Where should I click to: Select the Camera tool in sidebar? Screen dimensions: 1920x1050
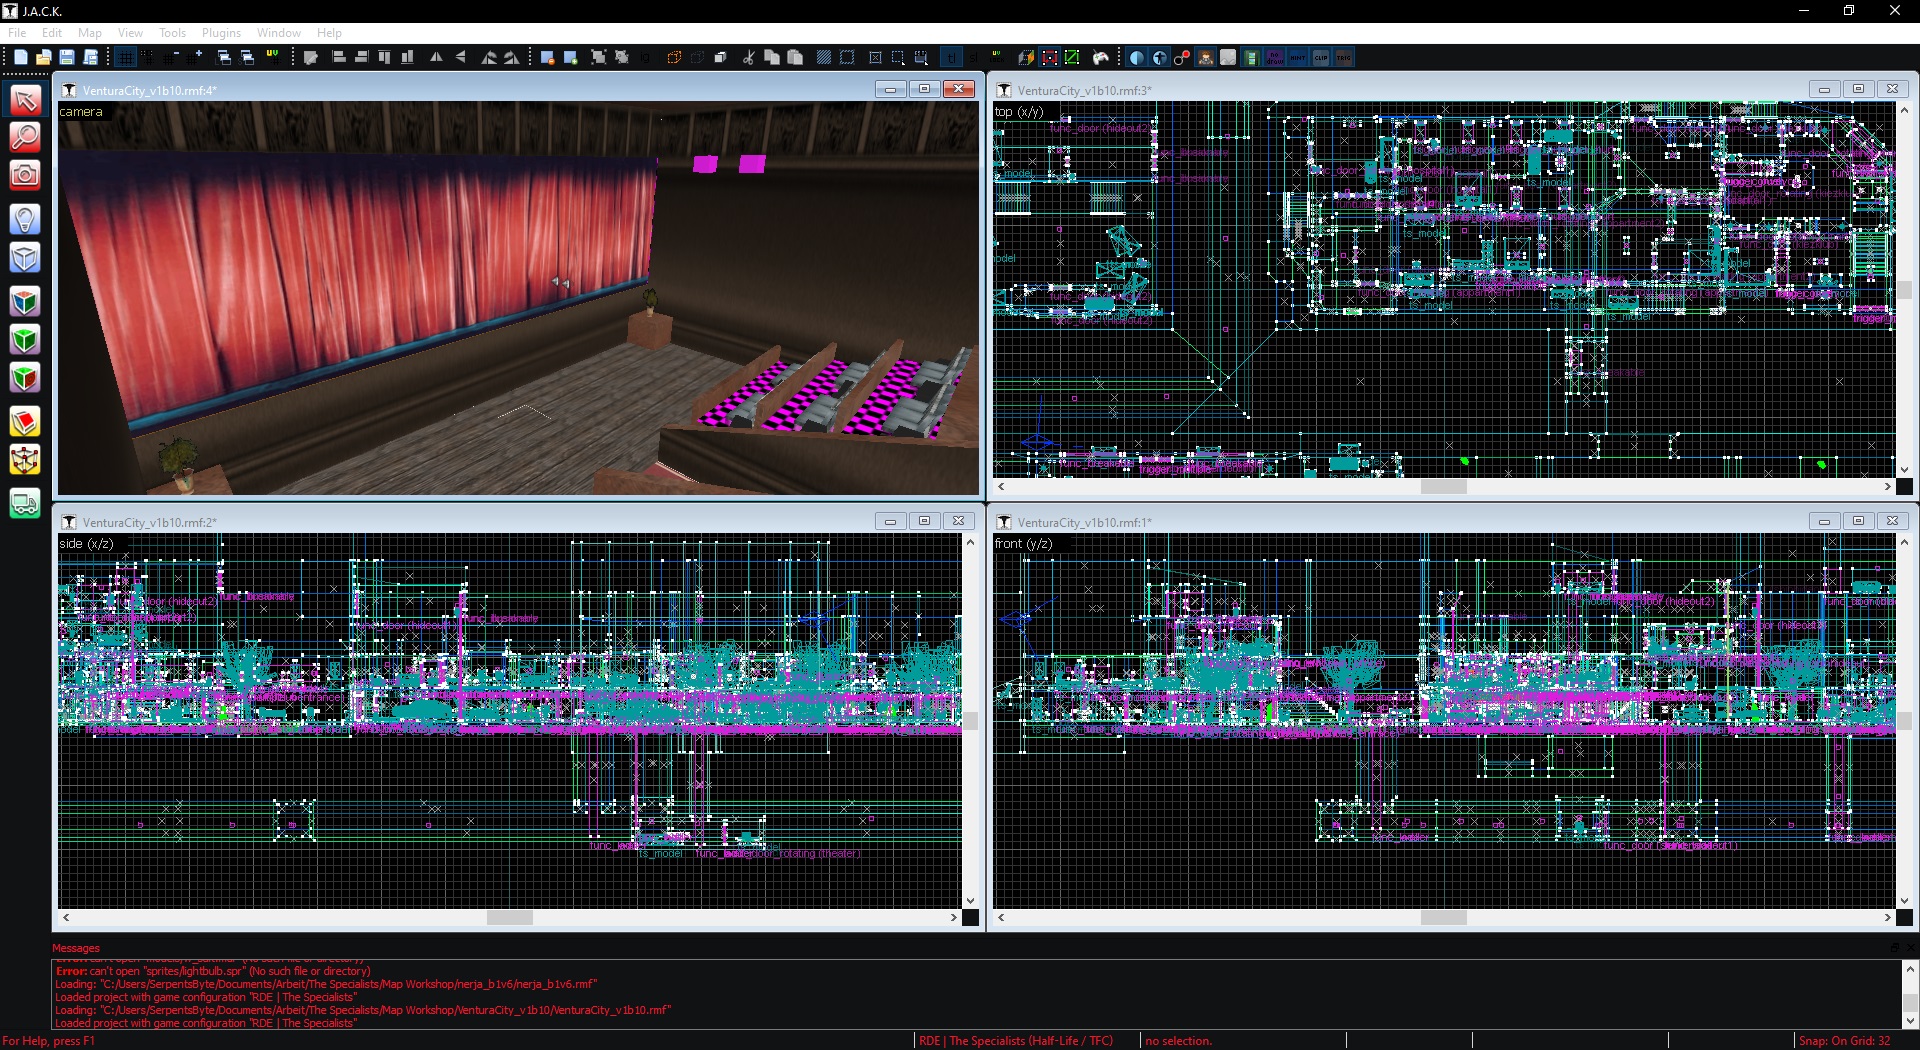[x=25, y=176]
